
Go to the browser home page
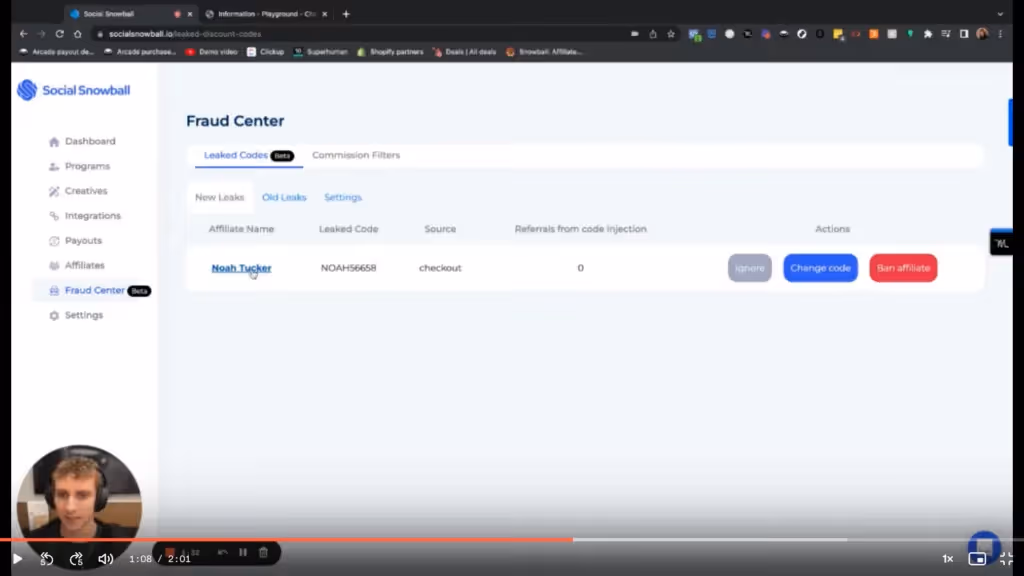pos(78,34)
